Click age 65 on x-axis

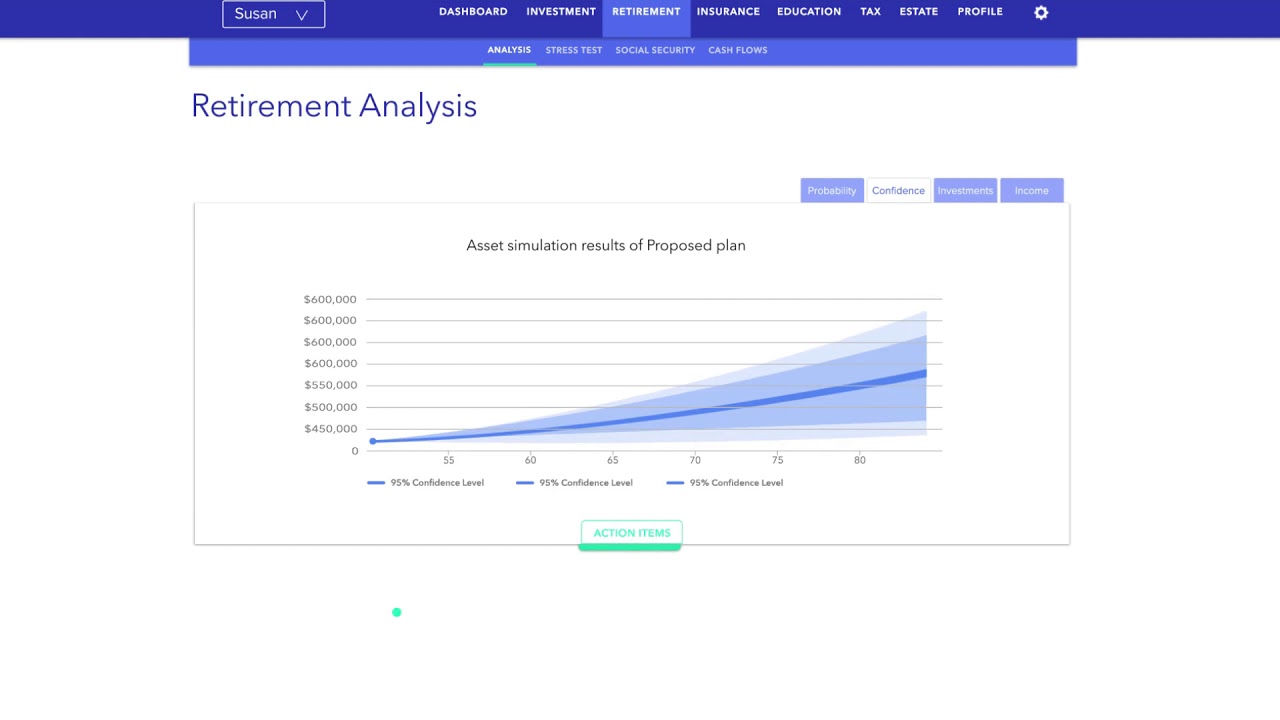point(612,460)
